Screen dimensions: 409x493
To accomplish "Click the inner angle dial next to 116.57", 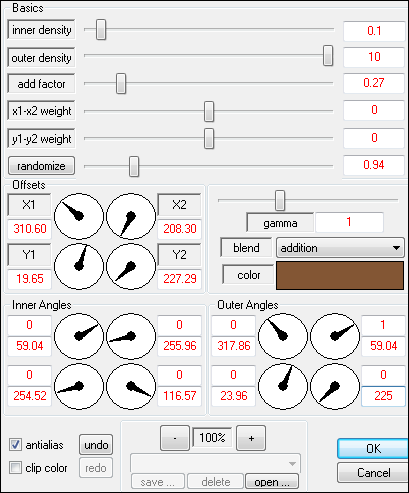I will point(131,386).
